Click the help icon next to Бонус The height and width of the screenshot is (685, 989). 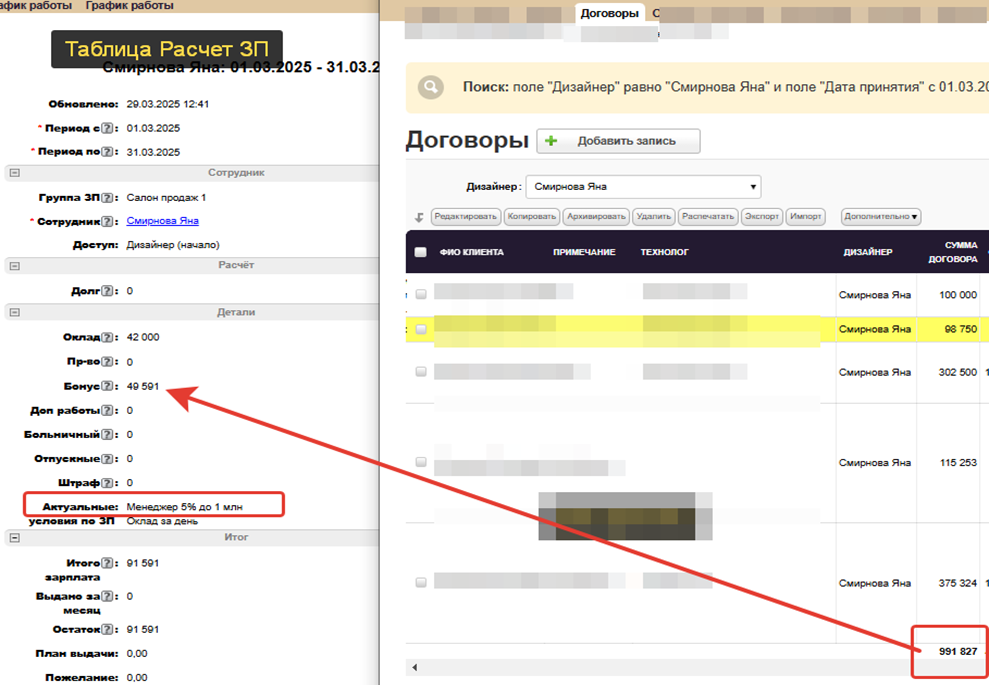click(106, 386)
